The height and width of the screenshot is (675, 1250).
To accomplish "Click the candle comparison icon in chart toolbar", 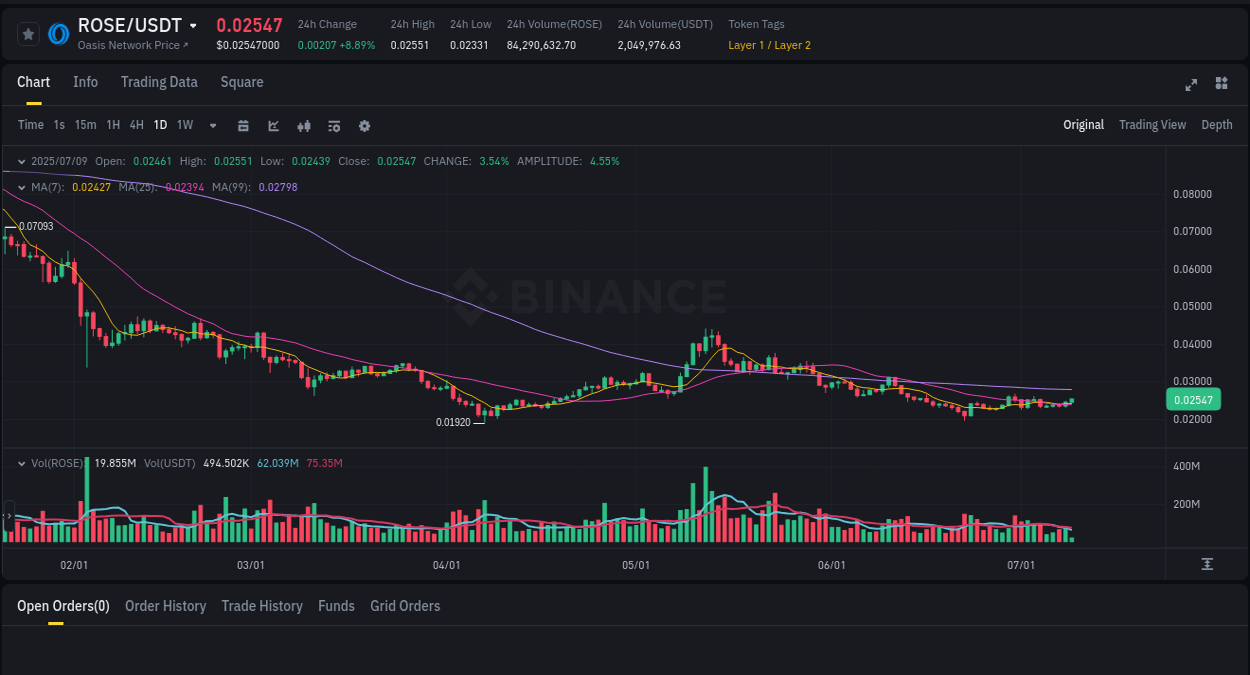I will 303,125.
